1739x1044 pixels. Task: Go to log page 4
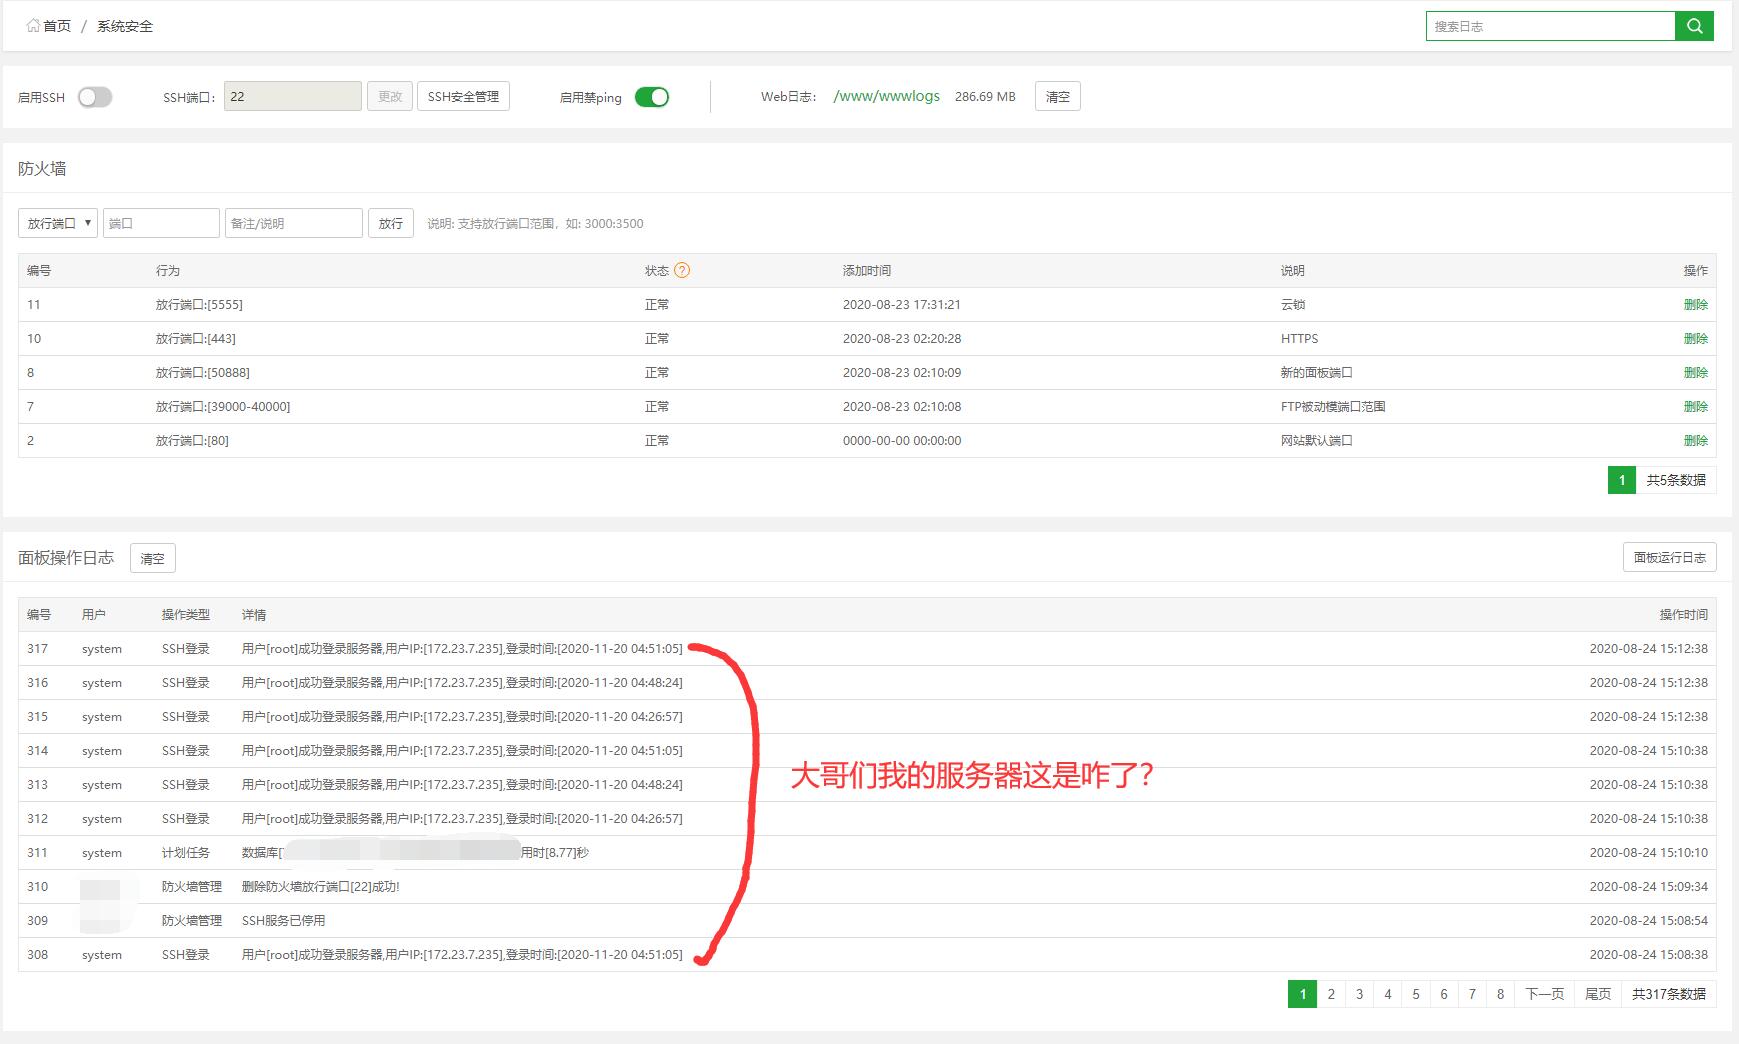(1387, 993)
